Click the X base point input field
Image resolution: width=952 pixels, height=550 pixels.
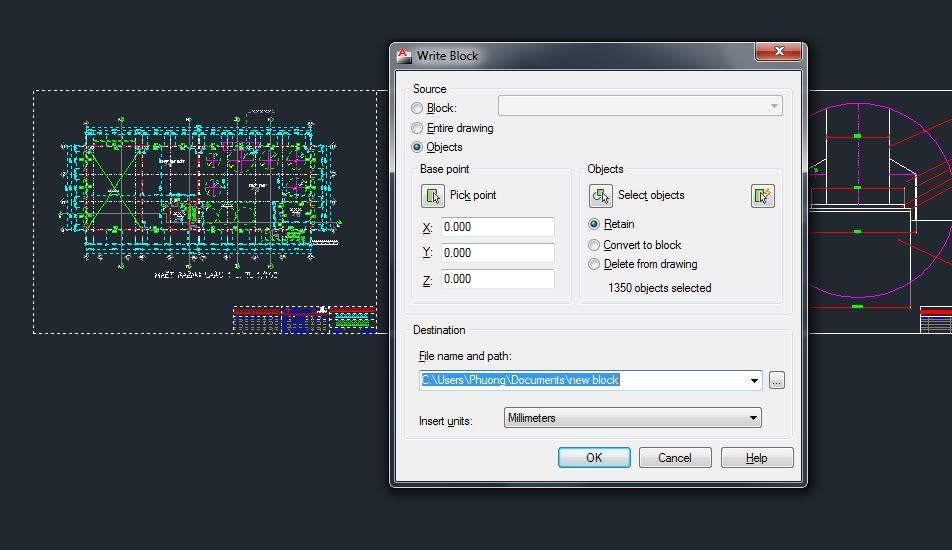(497, 227)
